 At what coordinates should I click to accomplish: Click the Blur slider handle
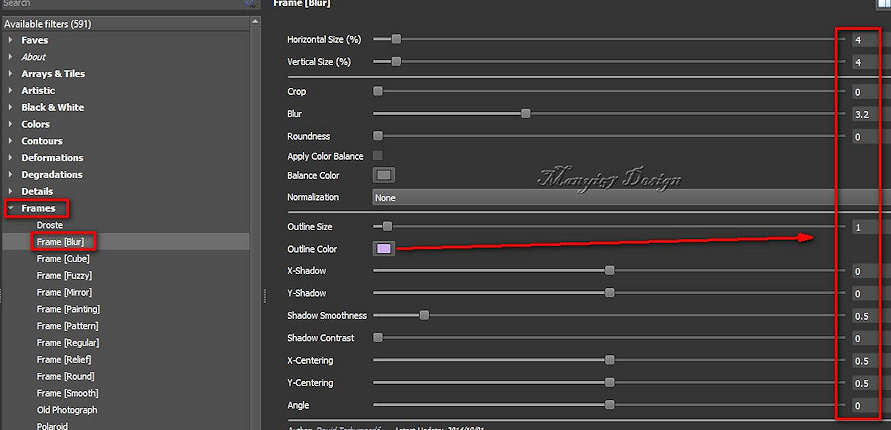(525, 114)
